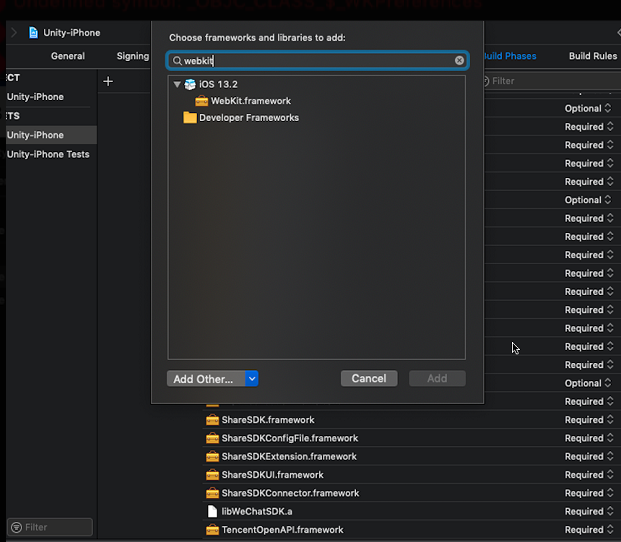The height and width of the screenshot is (542, 621).
Task: Change status of TencentOpenAPI.framework Required popup
Action: point(589,530)
